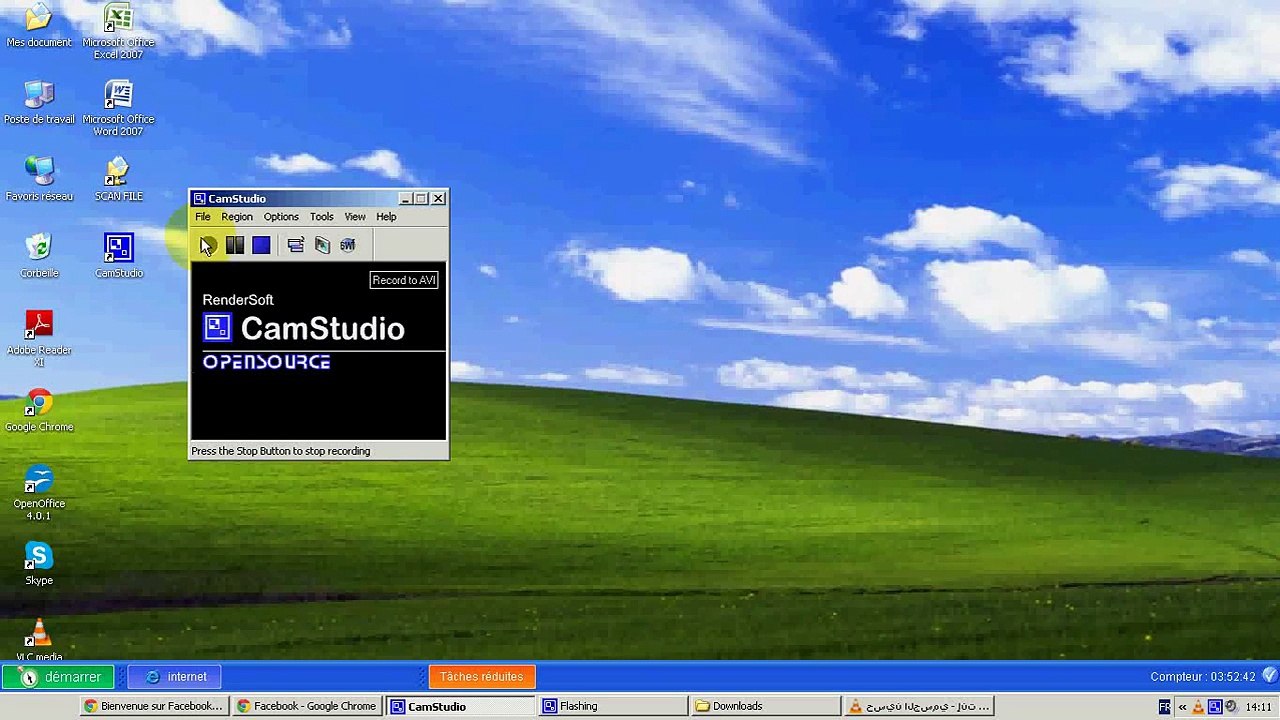Viewport: 1280px width, 720px height.
Task: Expand hidden system tray icons chevron
Action: point(1182,707)
